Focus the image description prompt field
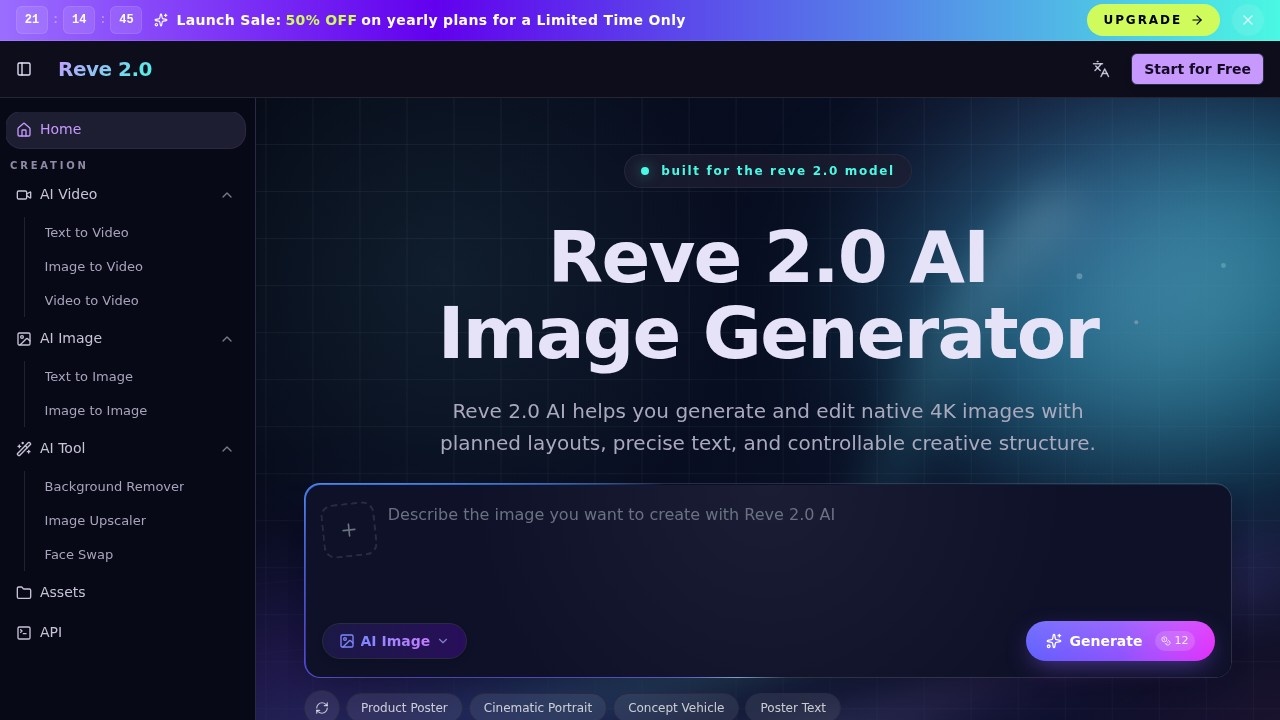Image resolution: width=1280 pixels, height=720 pixels. pyautogui.click(x=800, y=550)
